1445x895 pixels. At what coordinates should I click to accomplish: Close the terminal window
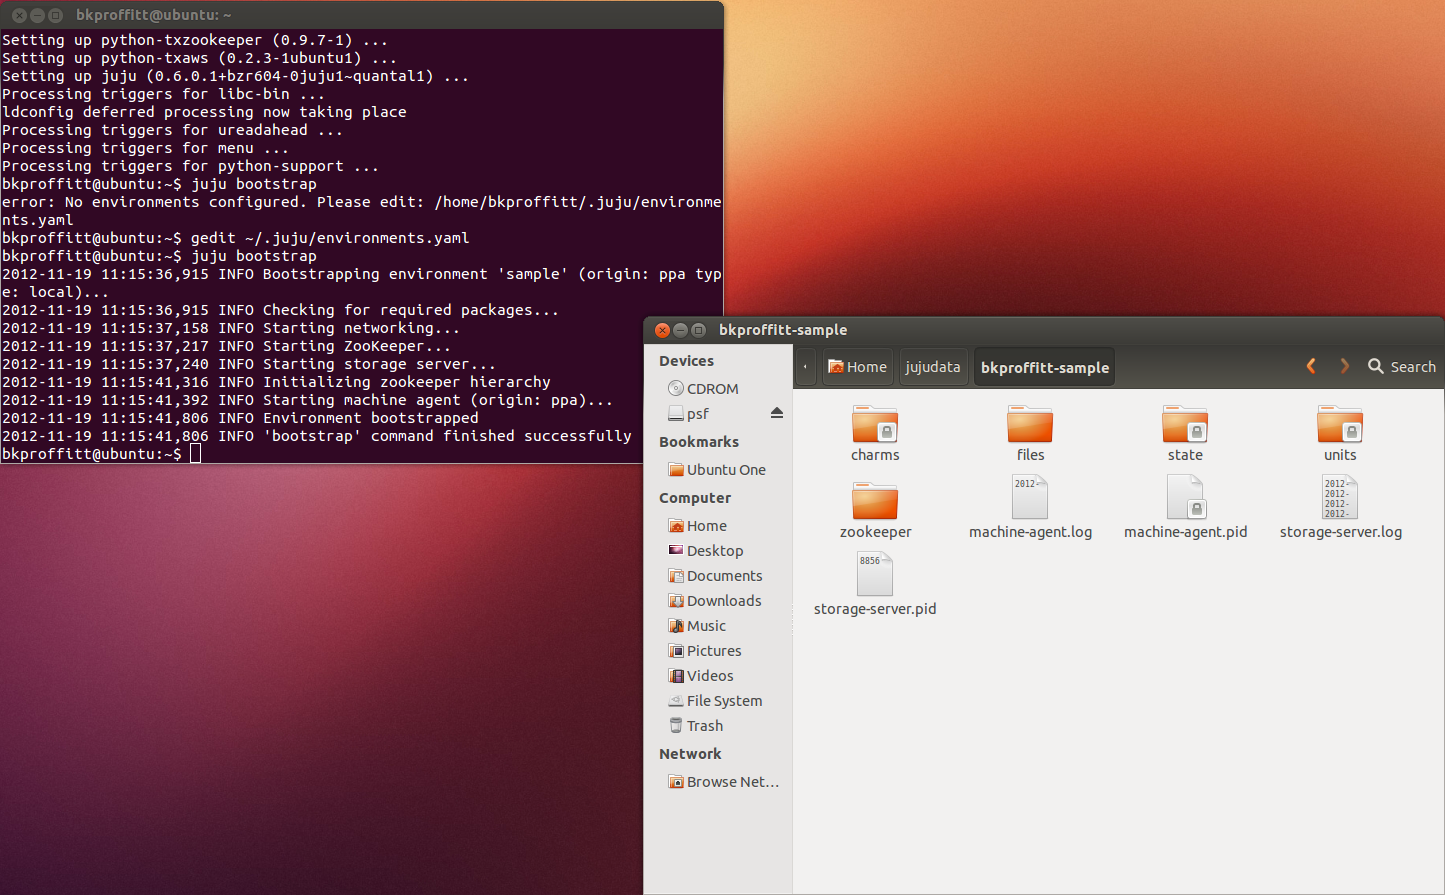point(19,15)
